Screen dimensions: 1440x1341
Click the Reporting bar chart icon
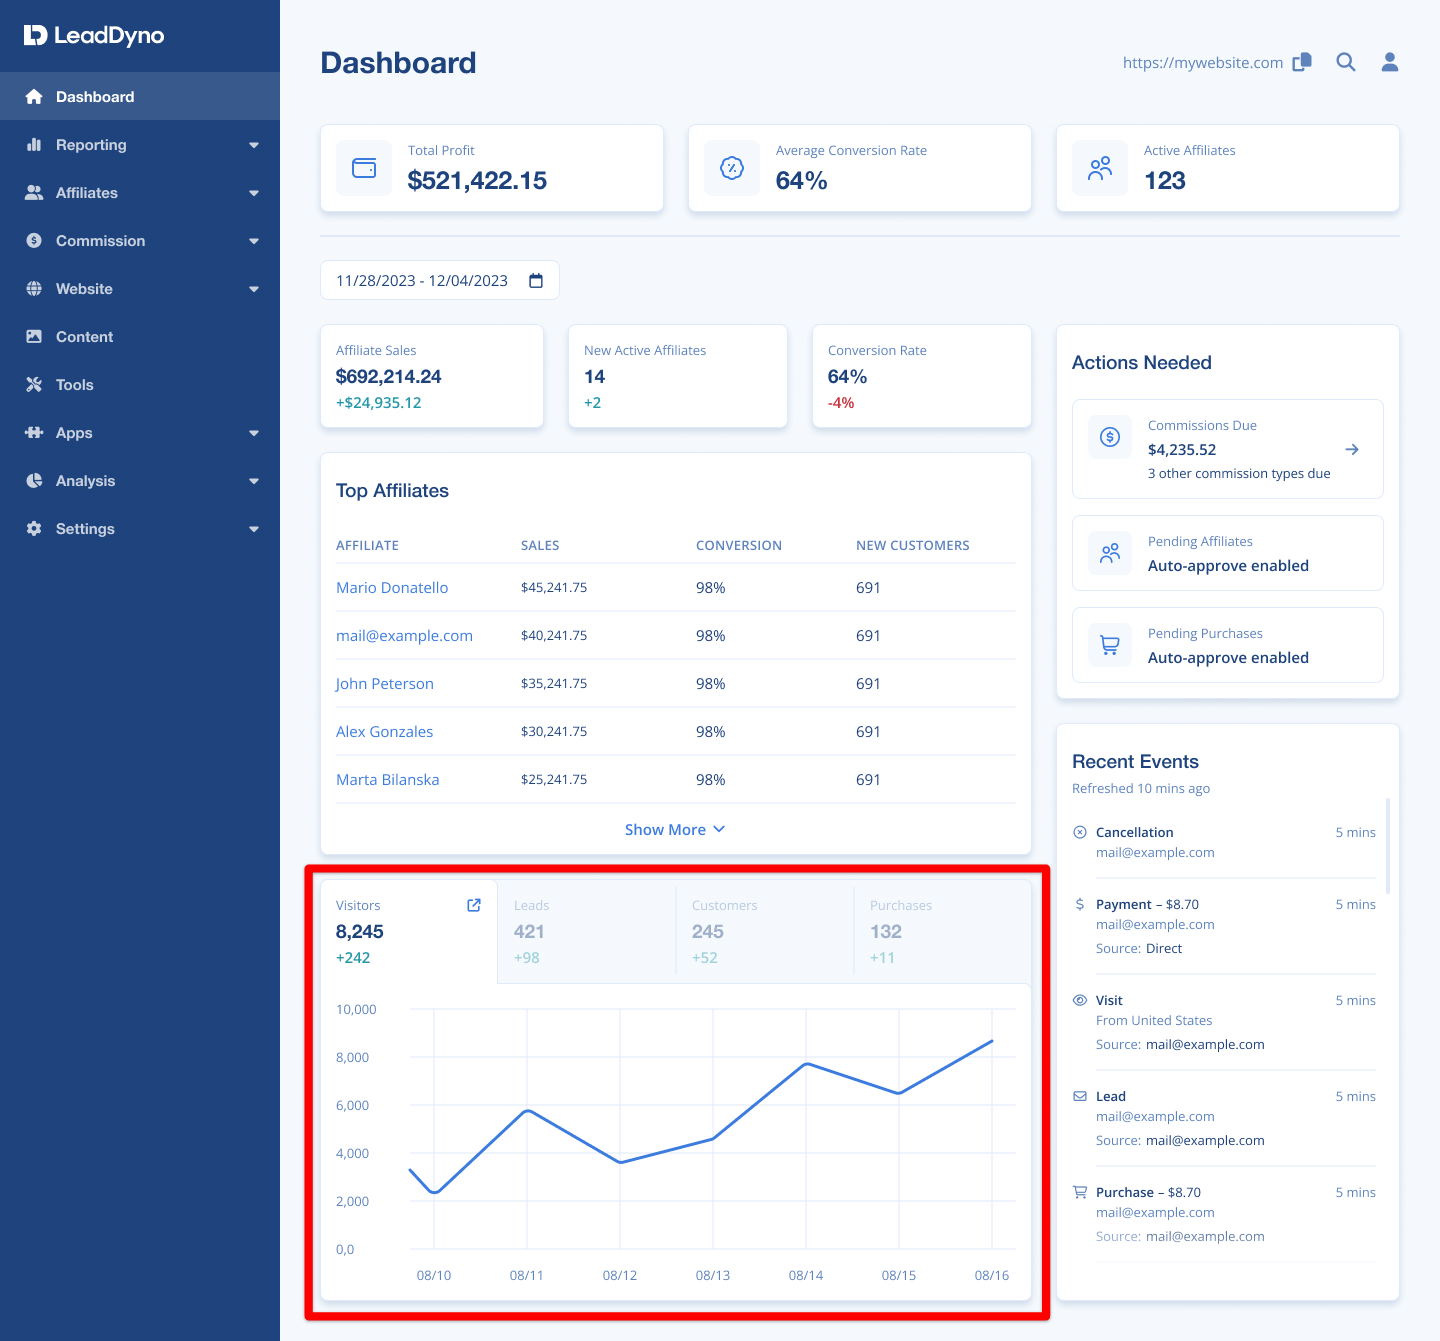[x=34, y=144]
